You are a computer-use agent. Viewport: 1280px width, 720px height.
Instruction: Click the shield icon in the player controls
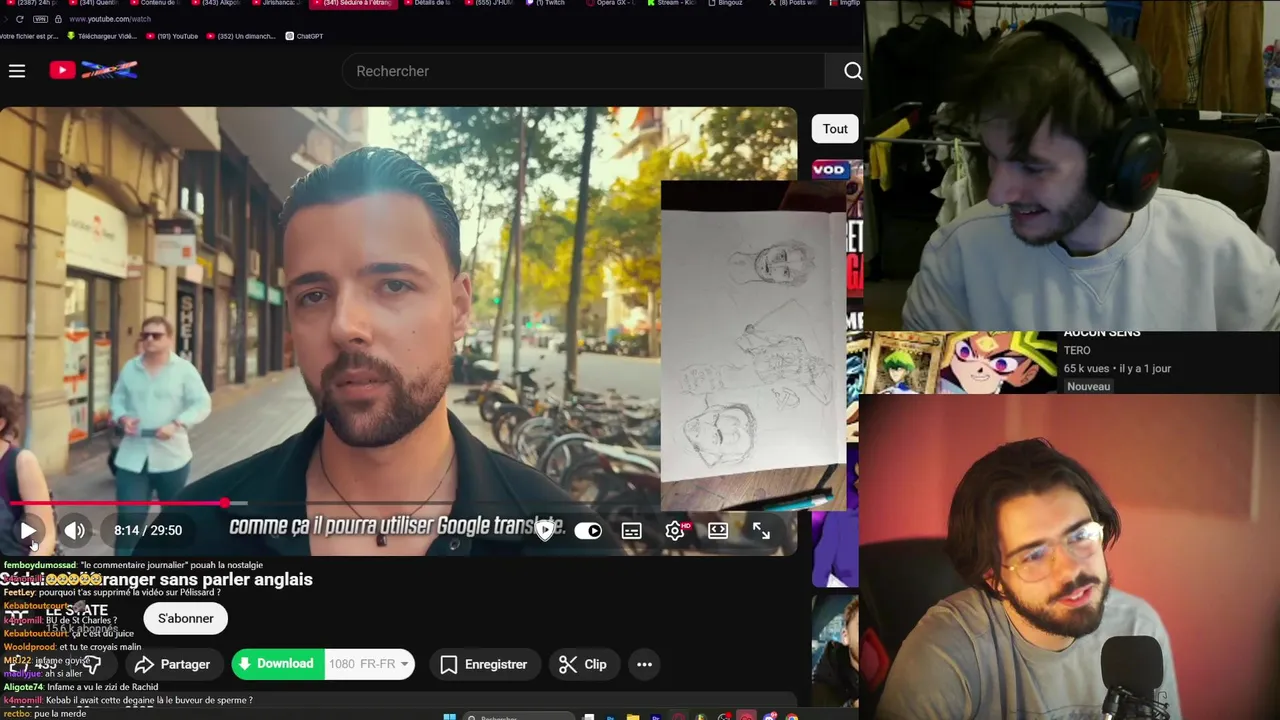(x=545, y=531)
